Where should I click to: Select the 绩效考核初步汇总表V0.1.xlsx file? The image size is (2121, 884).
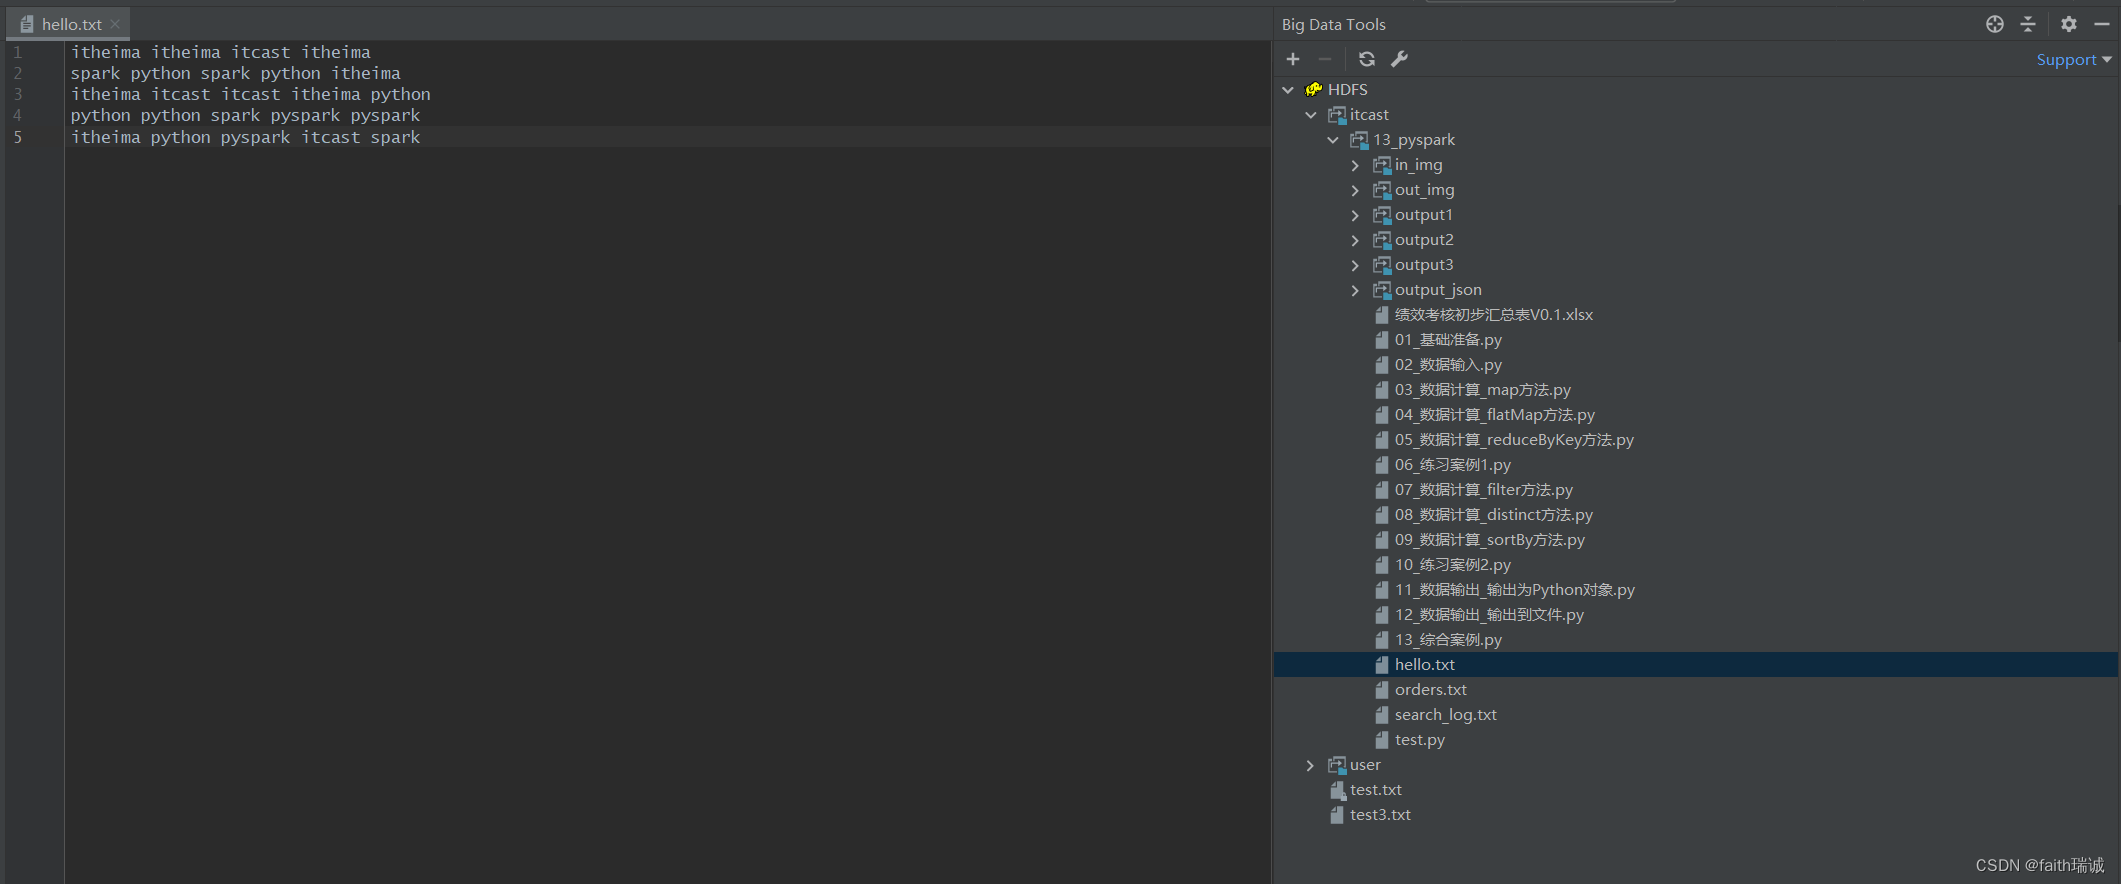(x=1494, y=315)
